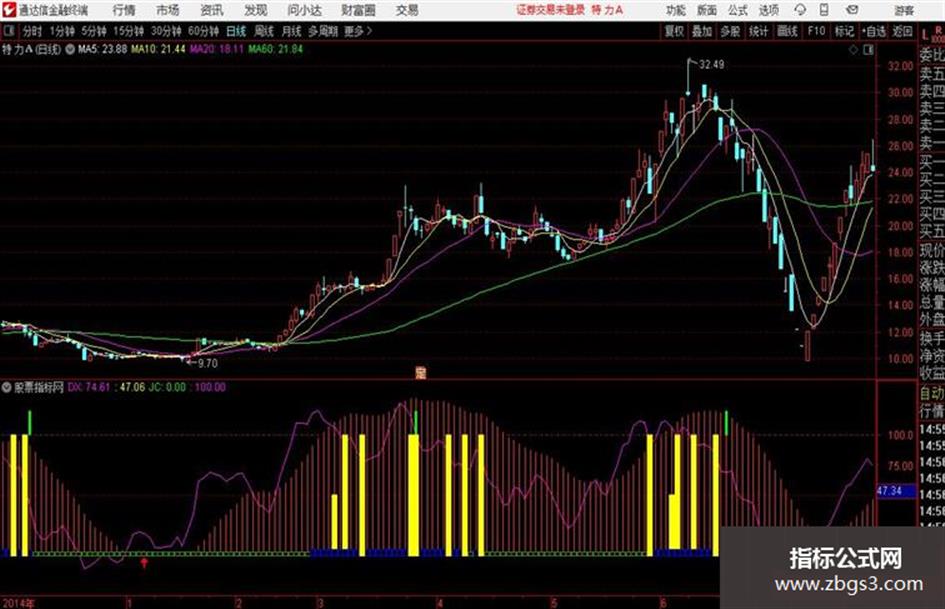Click the 自选 add-to-watchlist button

874,31
